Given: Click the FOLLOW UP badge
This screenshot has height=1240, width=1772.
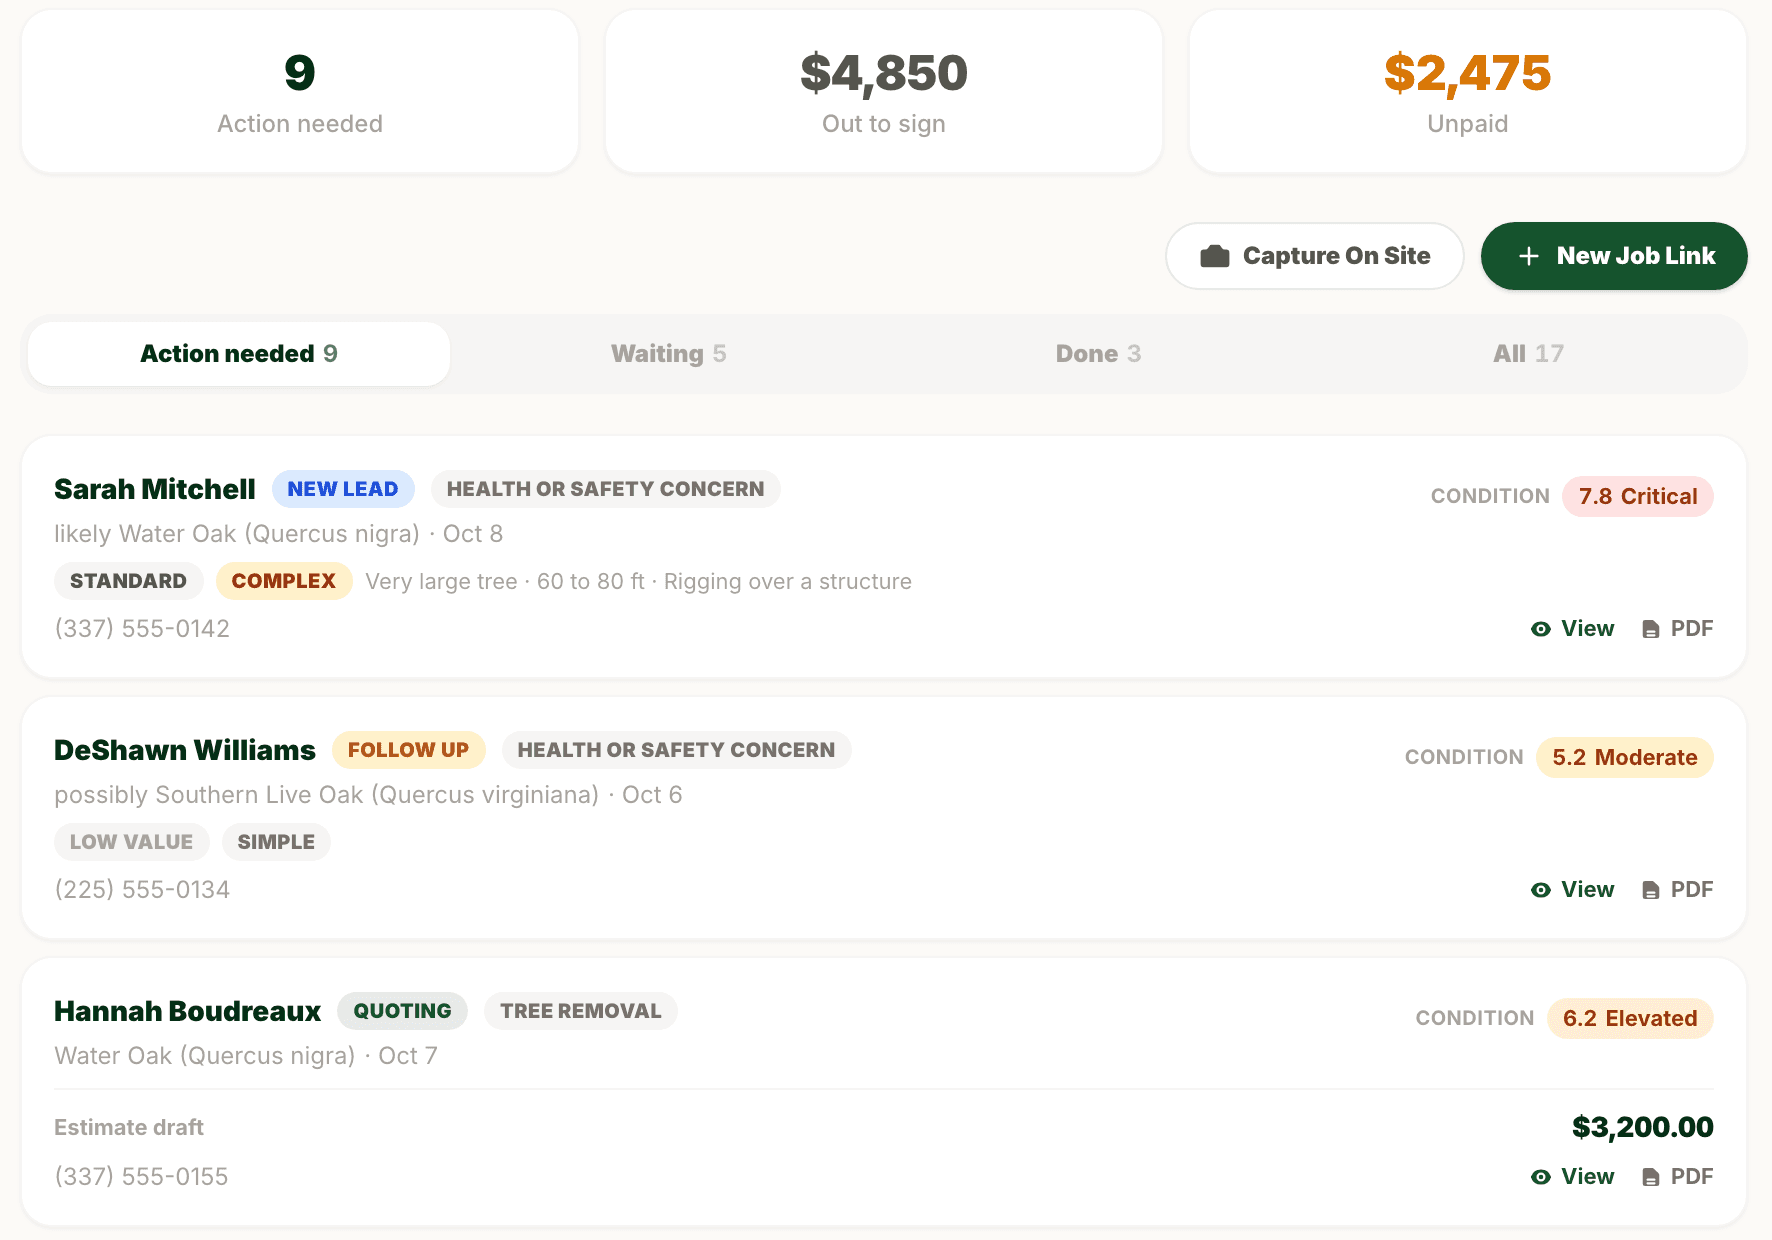Looking at the screenshot, I should coord(408,750).
